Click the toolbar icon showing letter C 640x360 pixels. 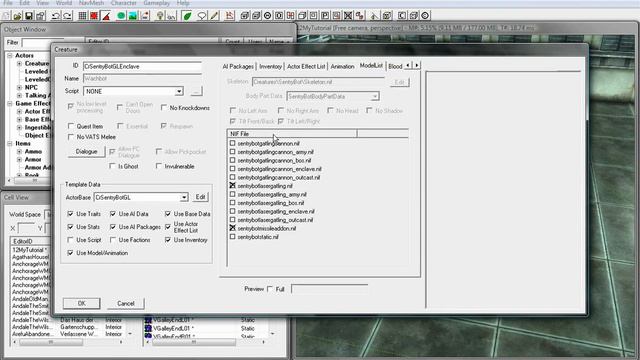[x=402, y=16]
